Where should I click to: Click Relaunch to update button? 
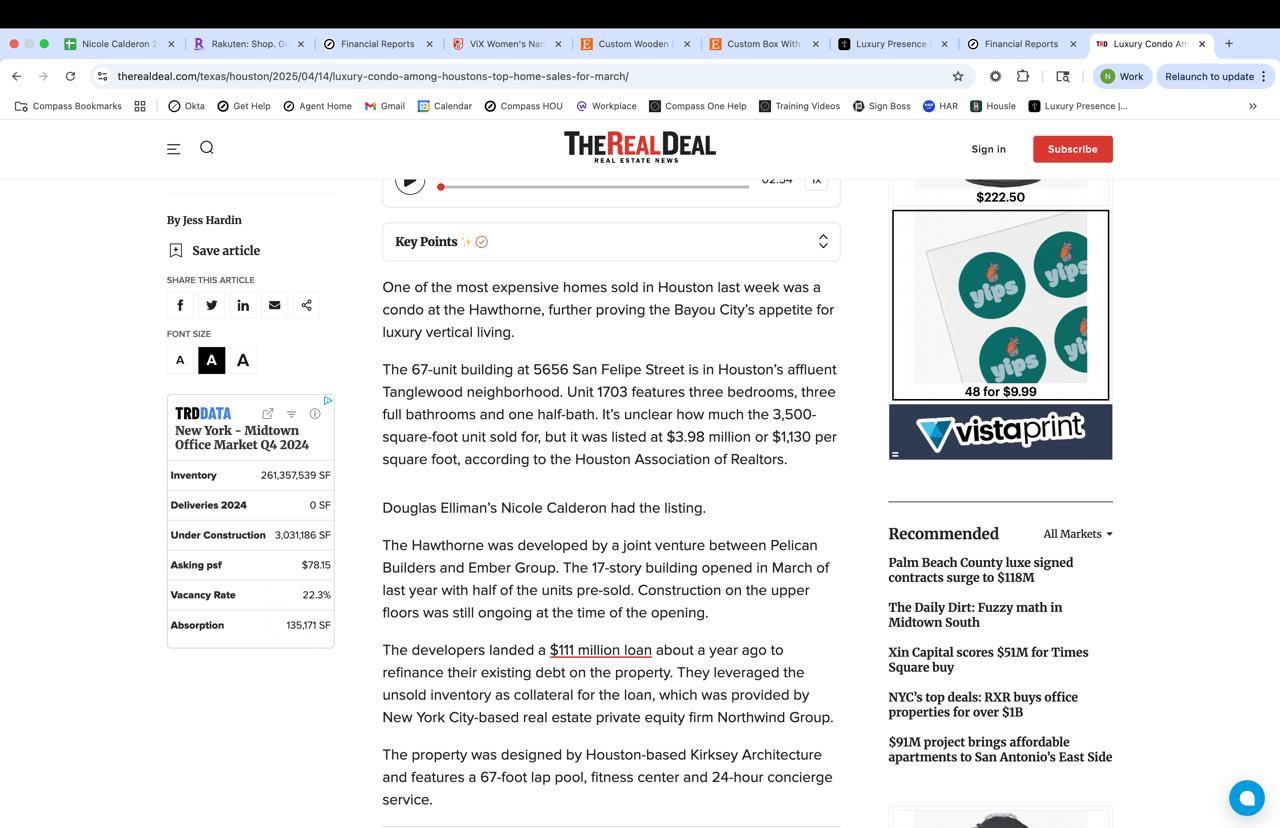(x=1215, y=76)
